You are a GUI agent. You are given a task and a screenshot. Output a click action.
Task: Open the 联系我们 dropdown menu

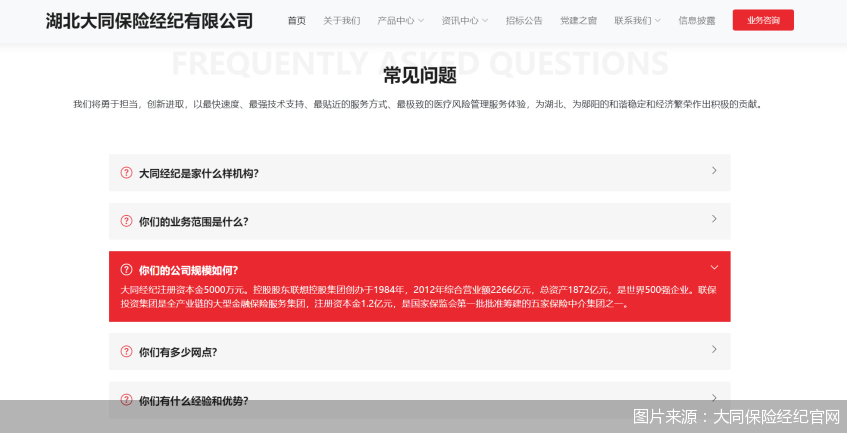637,20
